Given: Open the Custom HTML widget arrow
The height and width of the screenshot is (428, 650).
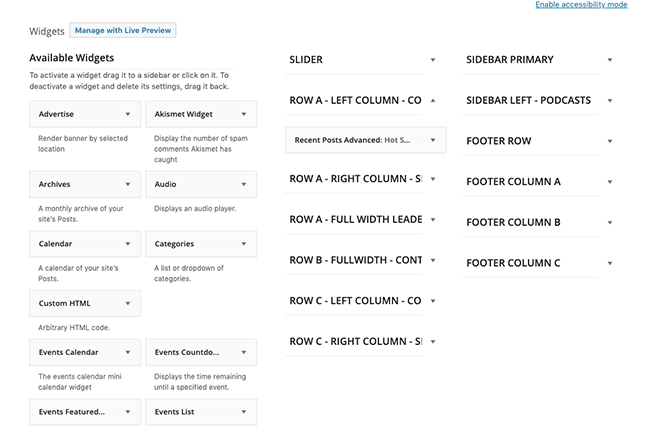Looking at the screenshot, I should (x=128, y=304).
